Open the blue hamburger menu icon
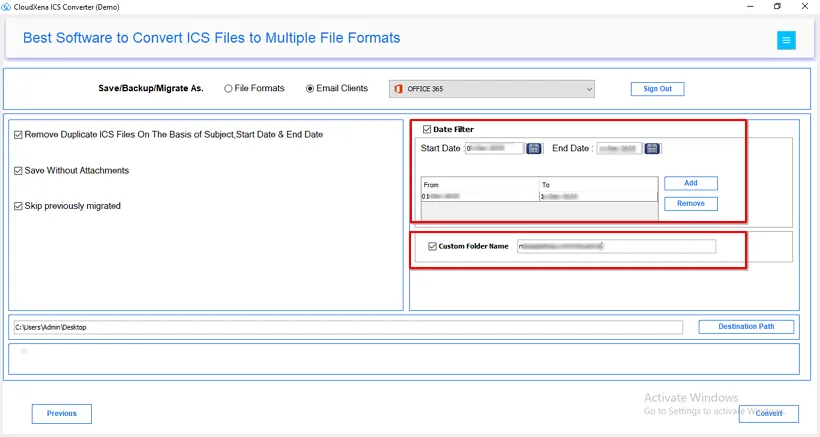 click(x=786, y=40)
